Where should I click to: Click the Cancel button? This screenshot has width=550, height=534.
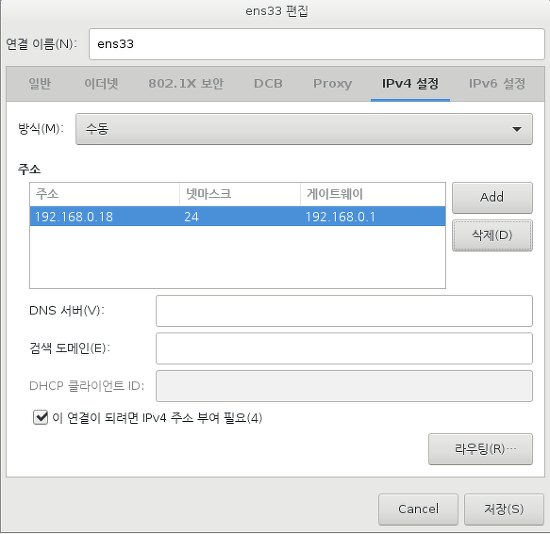coord(418,509)
